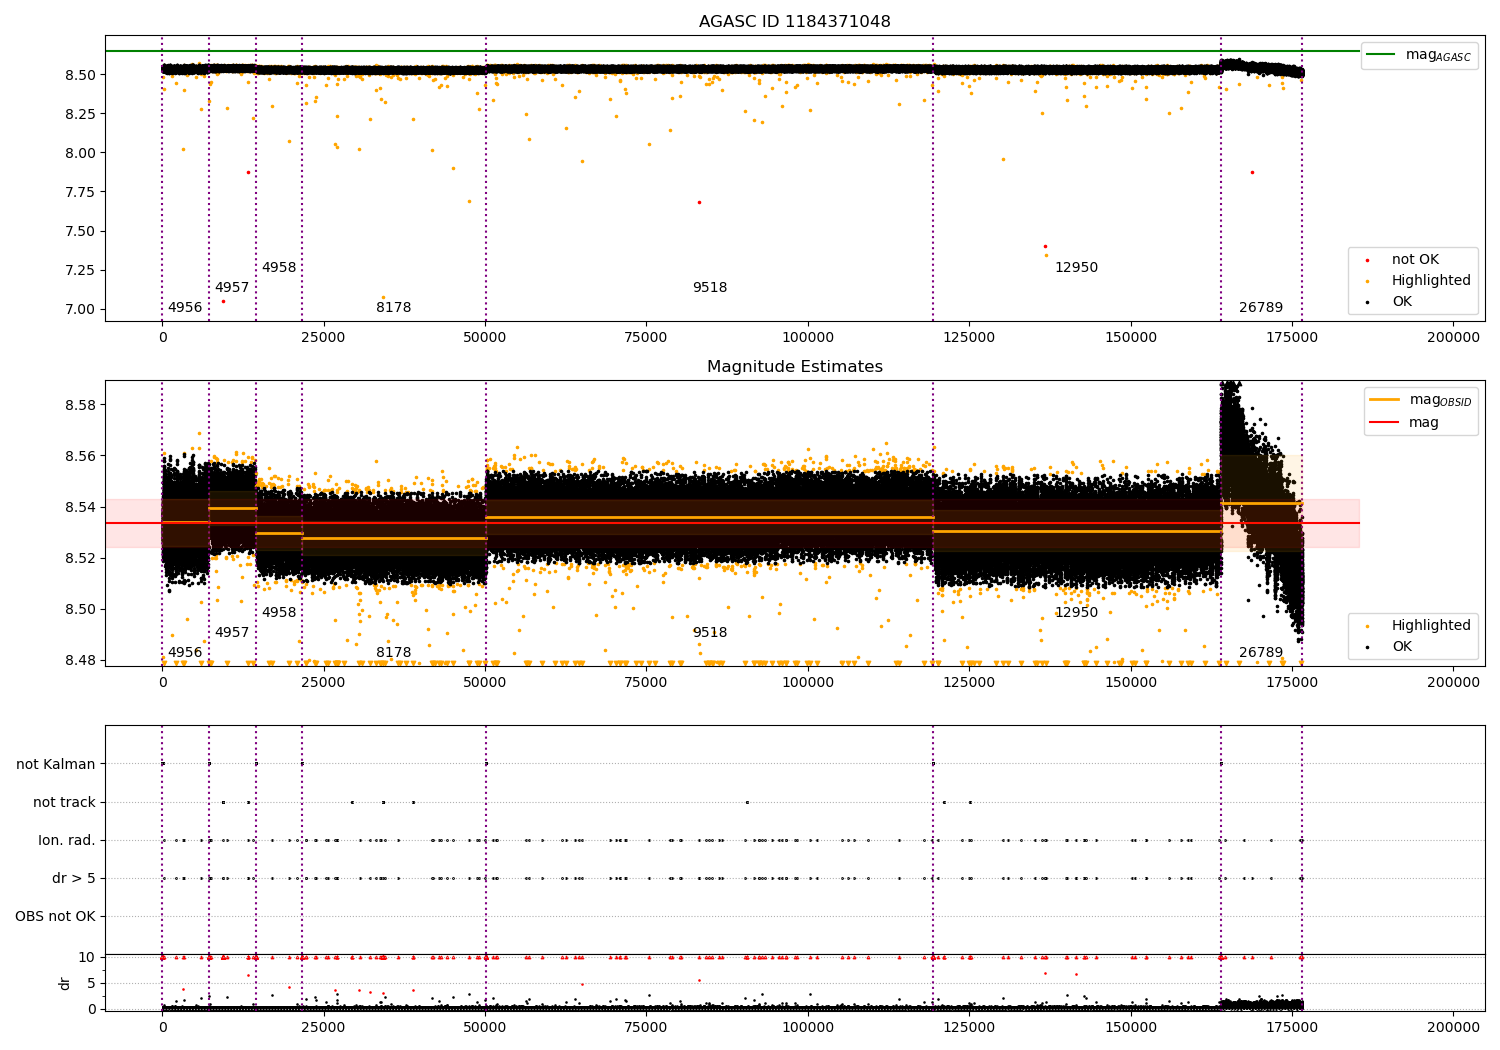Viewport: 1500px width, 1050px height.
Task: Click the 7.75 y-axis tick label
Action: coord(82,192)
